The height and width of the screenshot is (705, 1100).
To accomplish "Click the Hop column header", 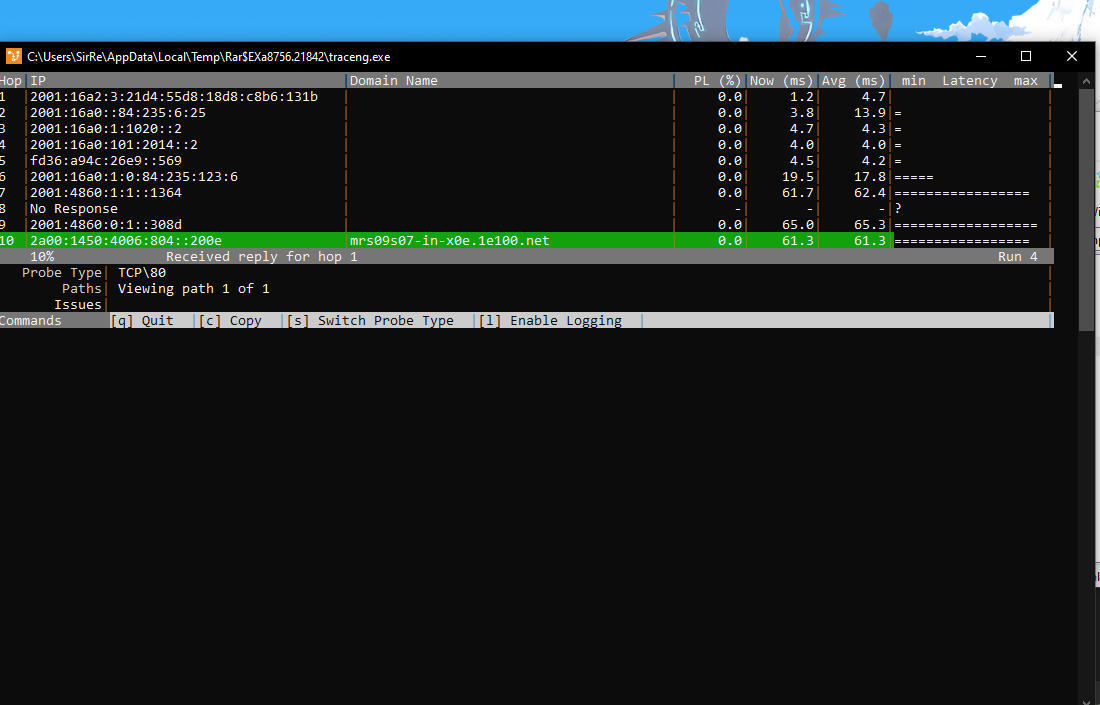I will coord(11,80).
